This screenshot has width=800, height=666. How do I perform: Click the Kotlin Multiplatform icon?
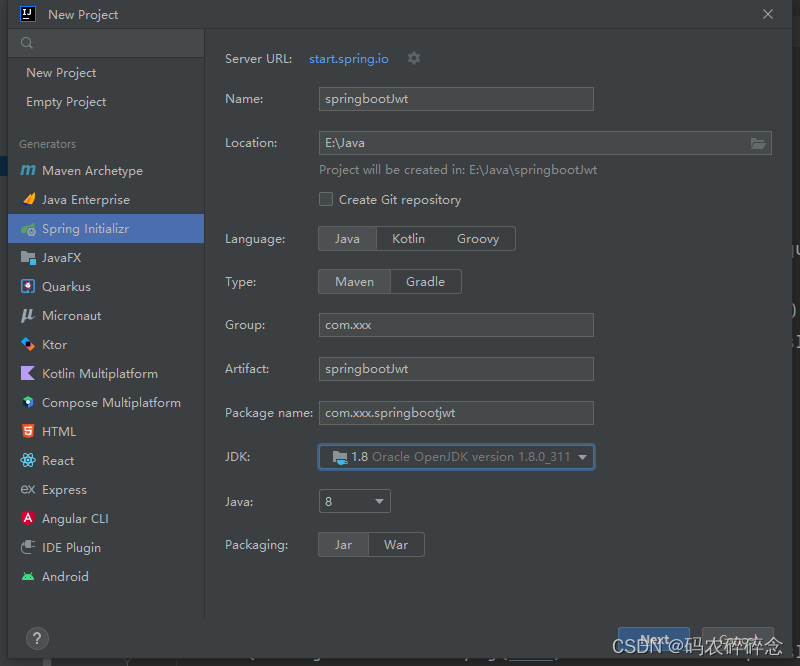[28, 373]
